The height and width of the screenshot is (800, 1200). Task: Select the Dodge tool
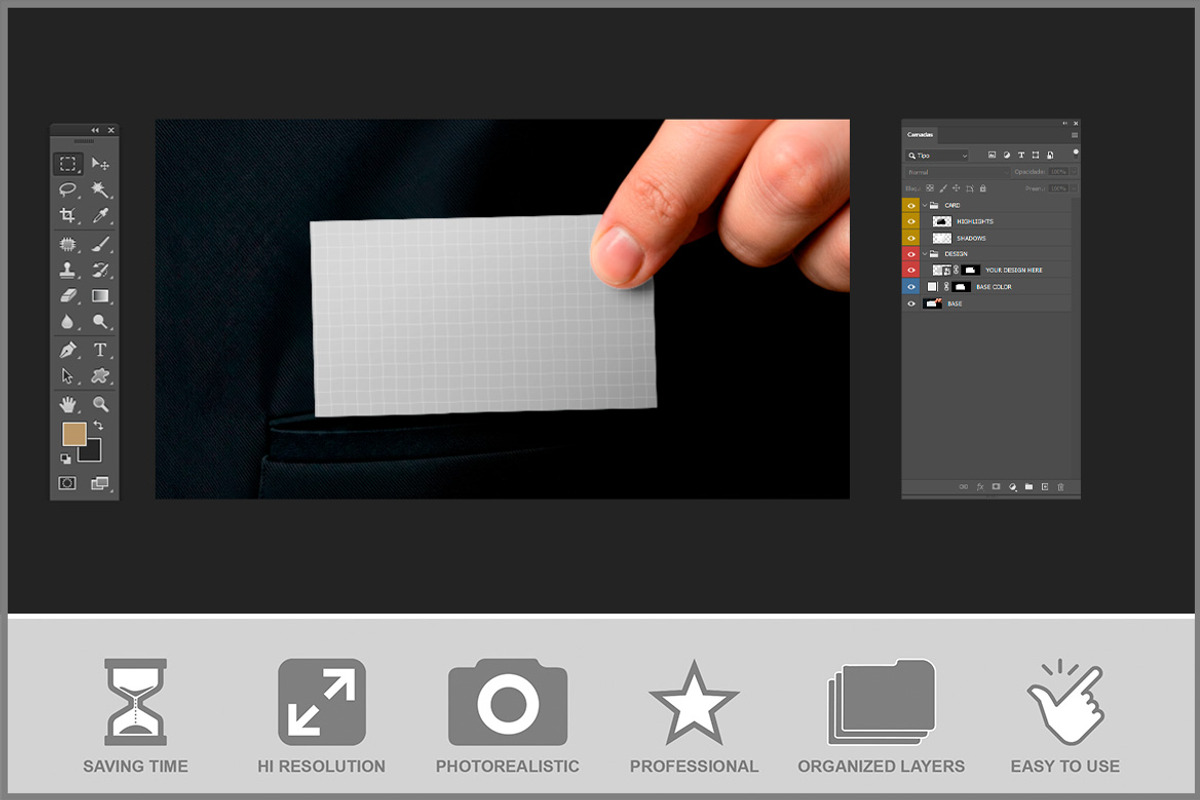pos(100,322)
